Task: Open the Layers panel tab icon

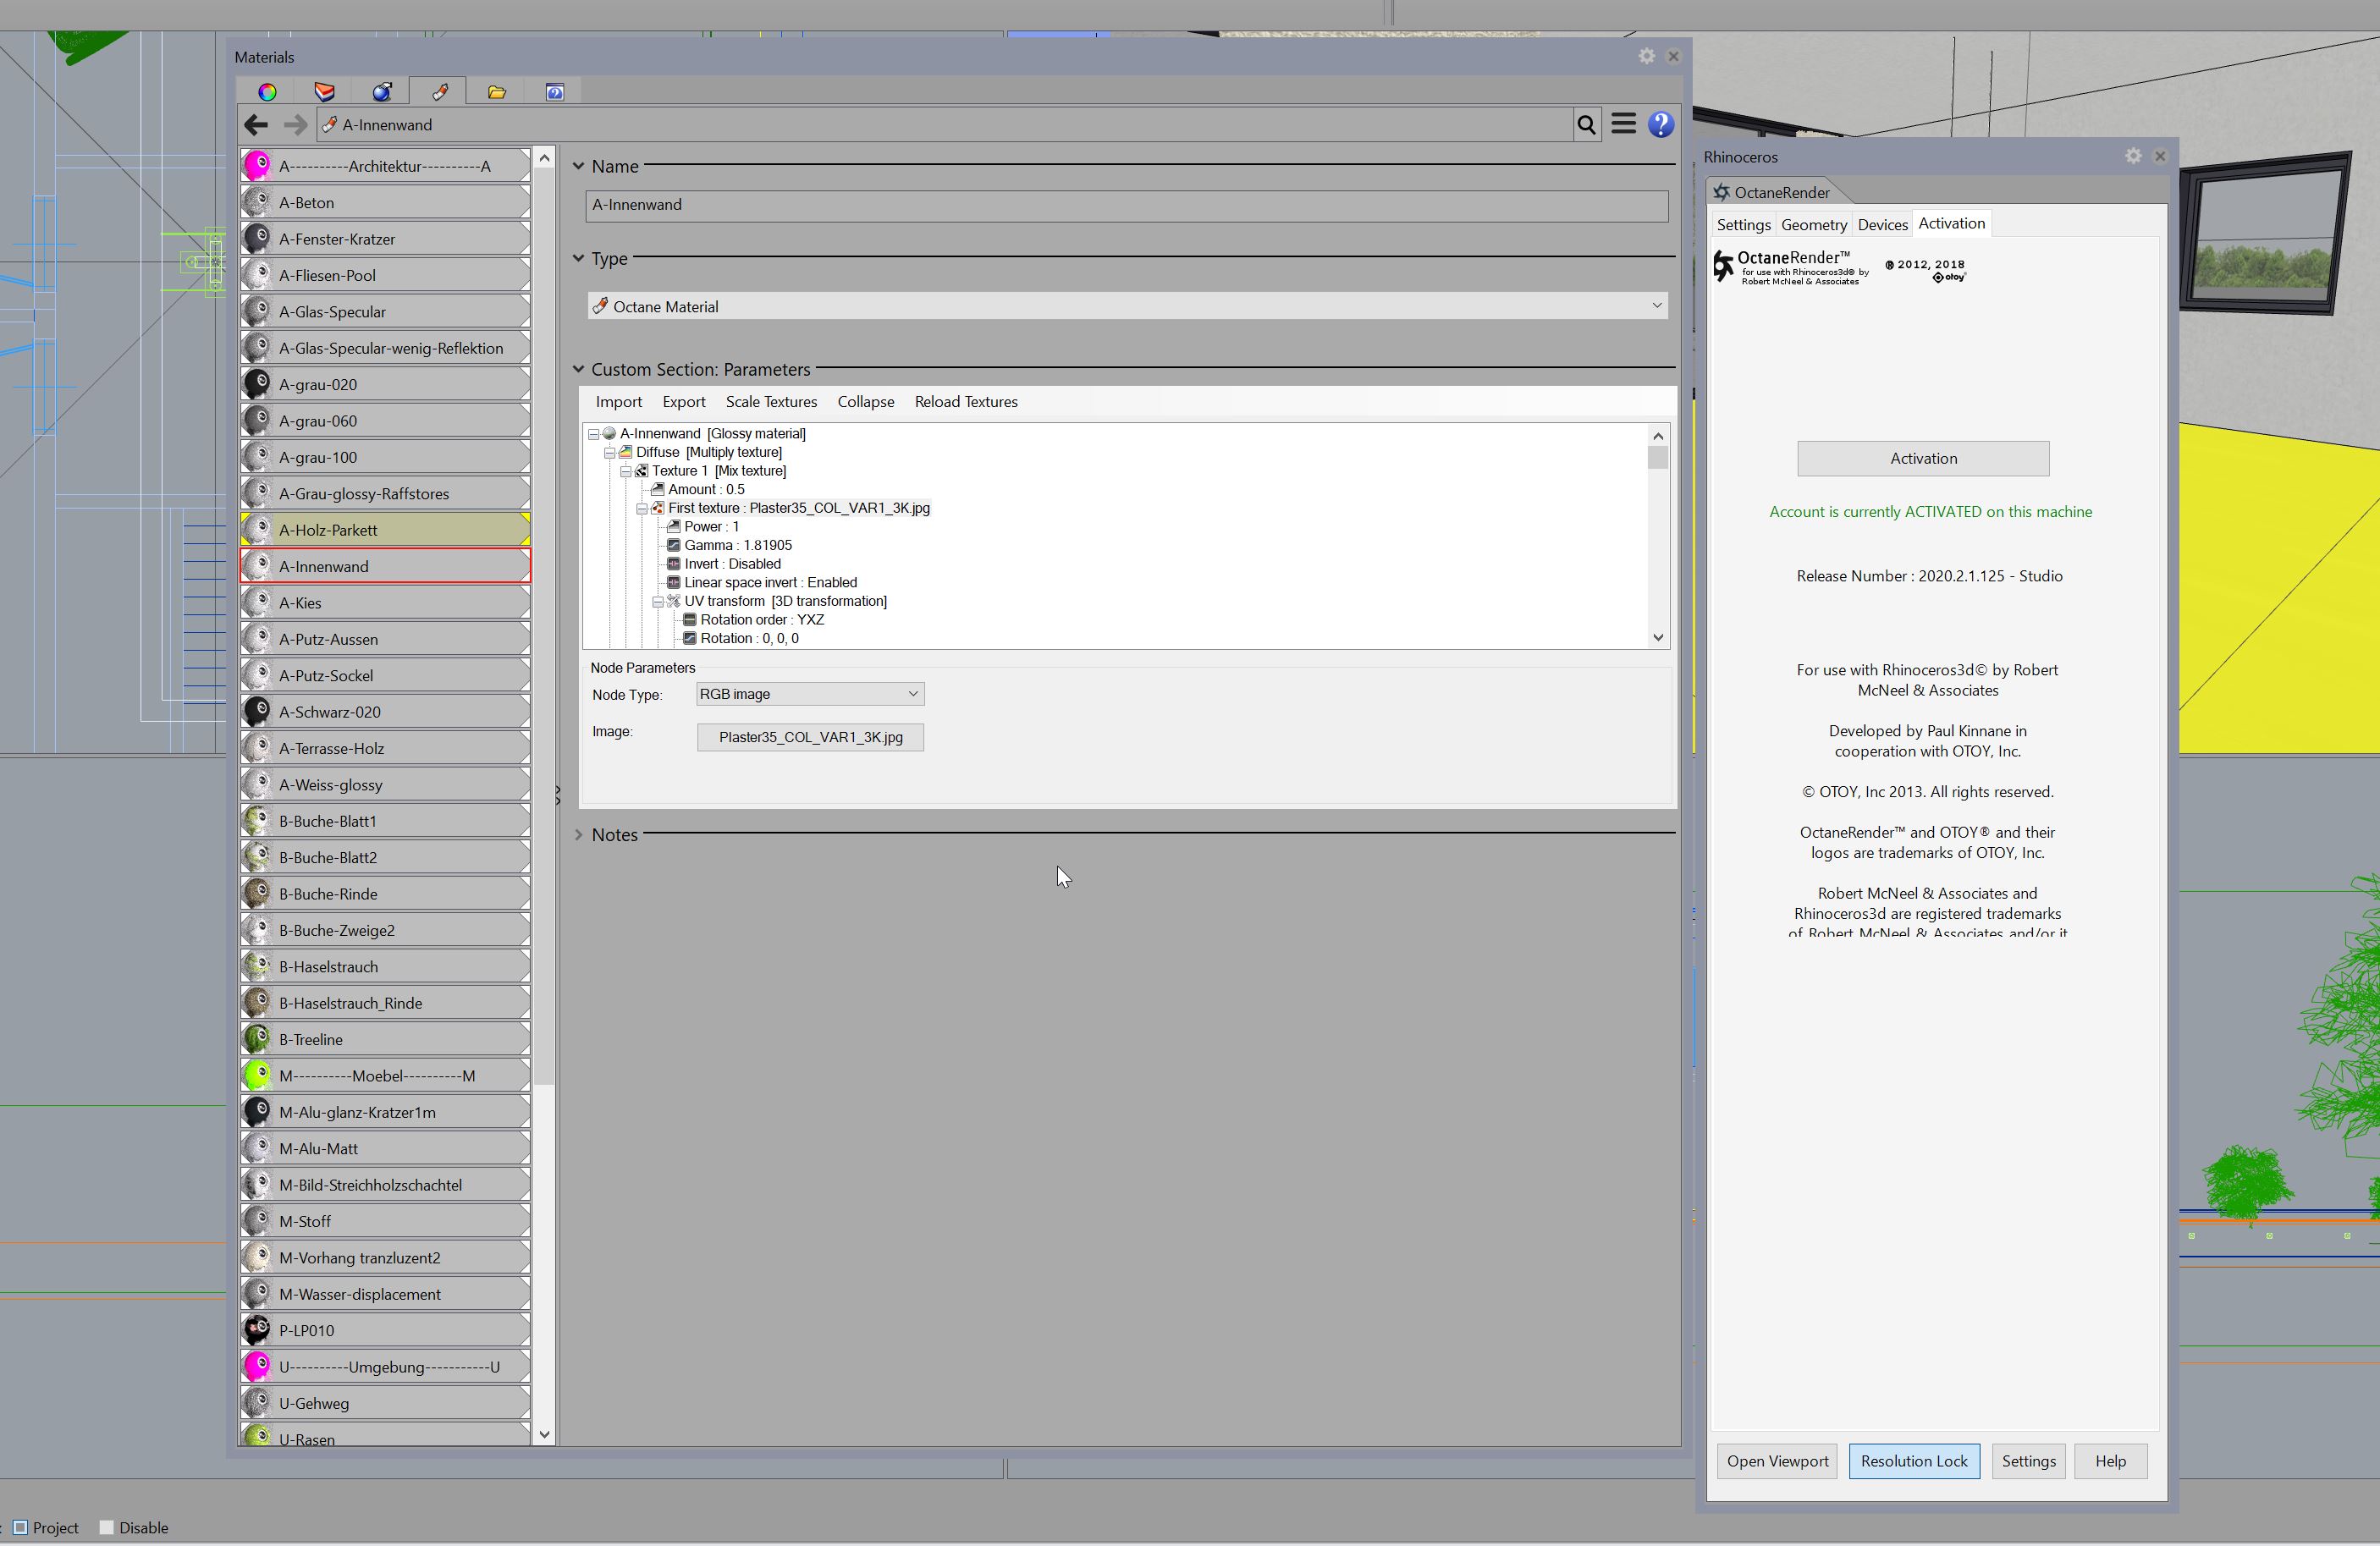Action: pos(325,92)
